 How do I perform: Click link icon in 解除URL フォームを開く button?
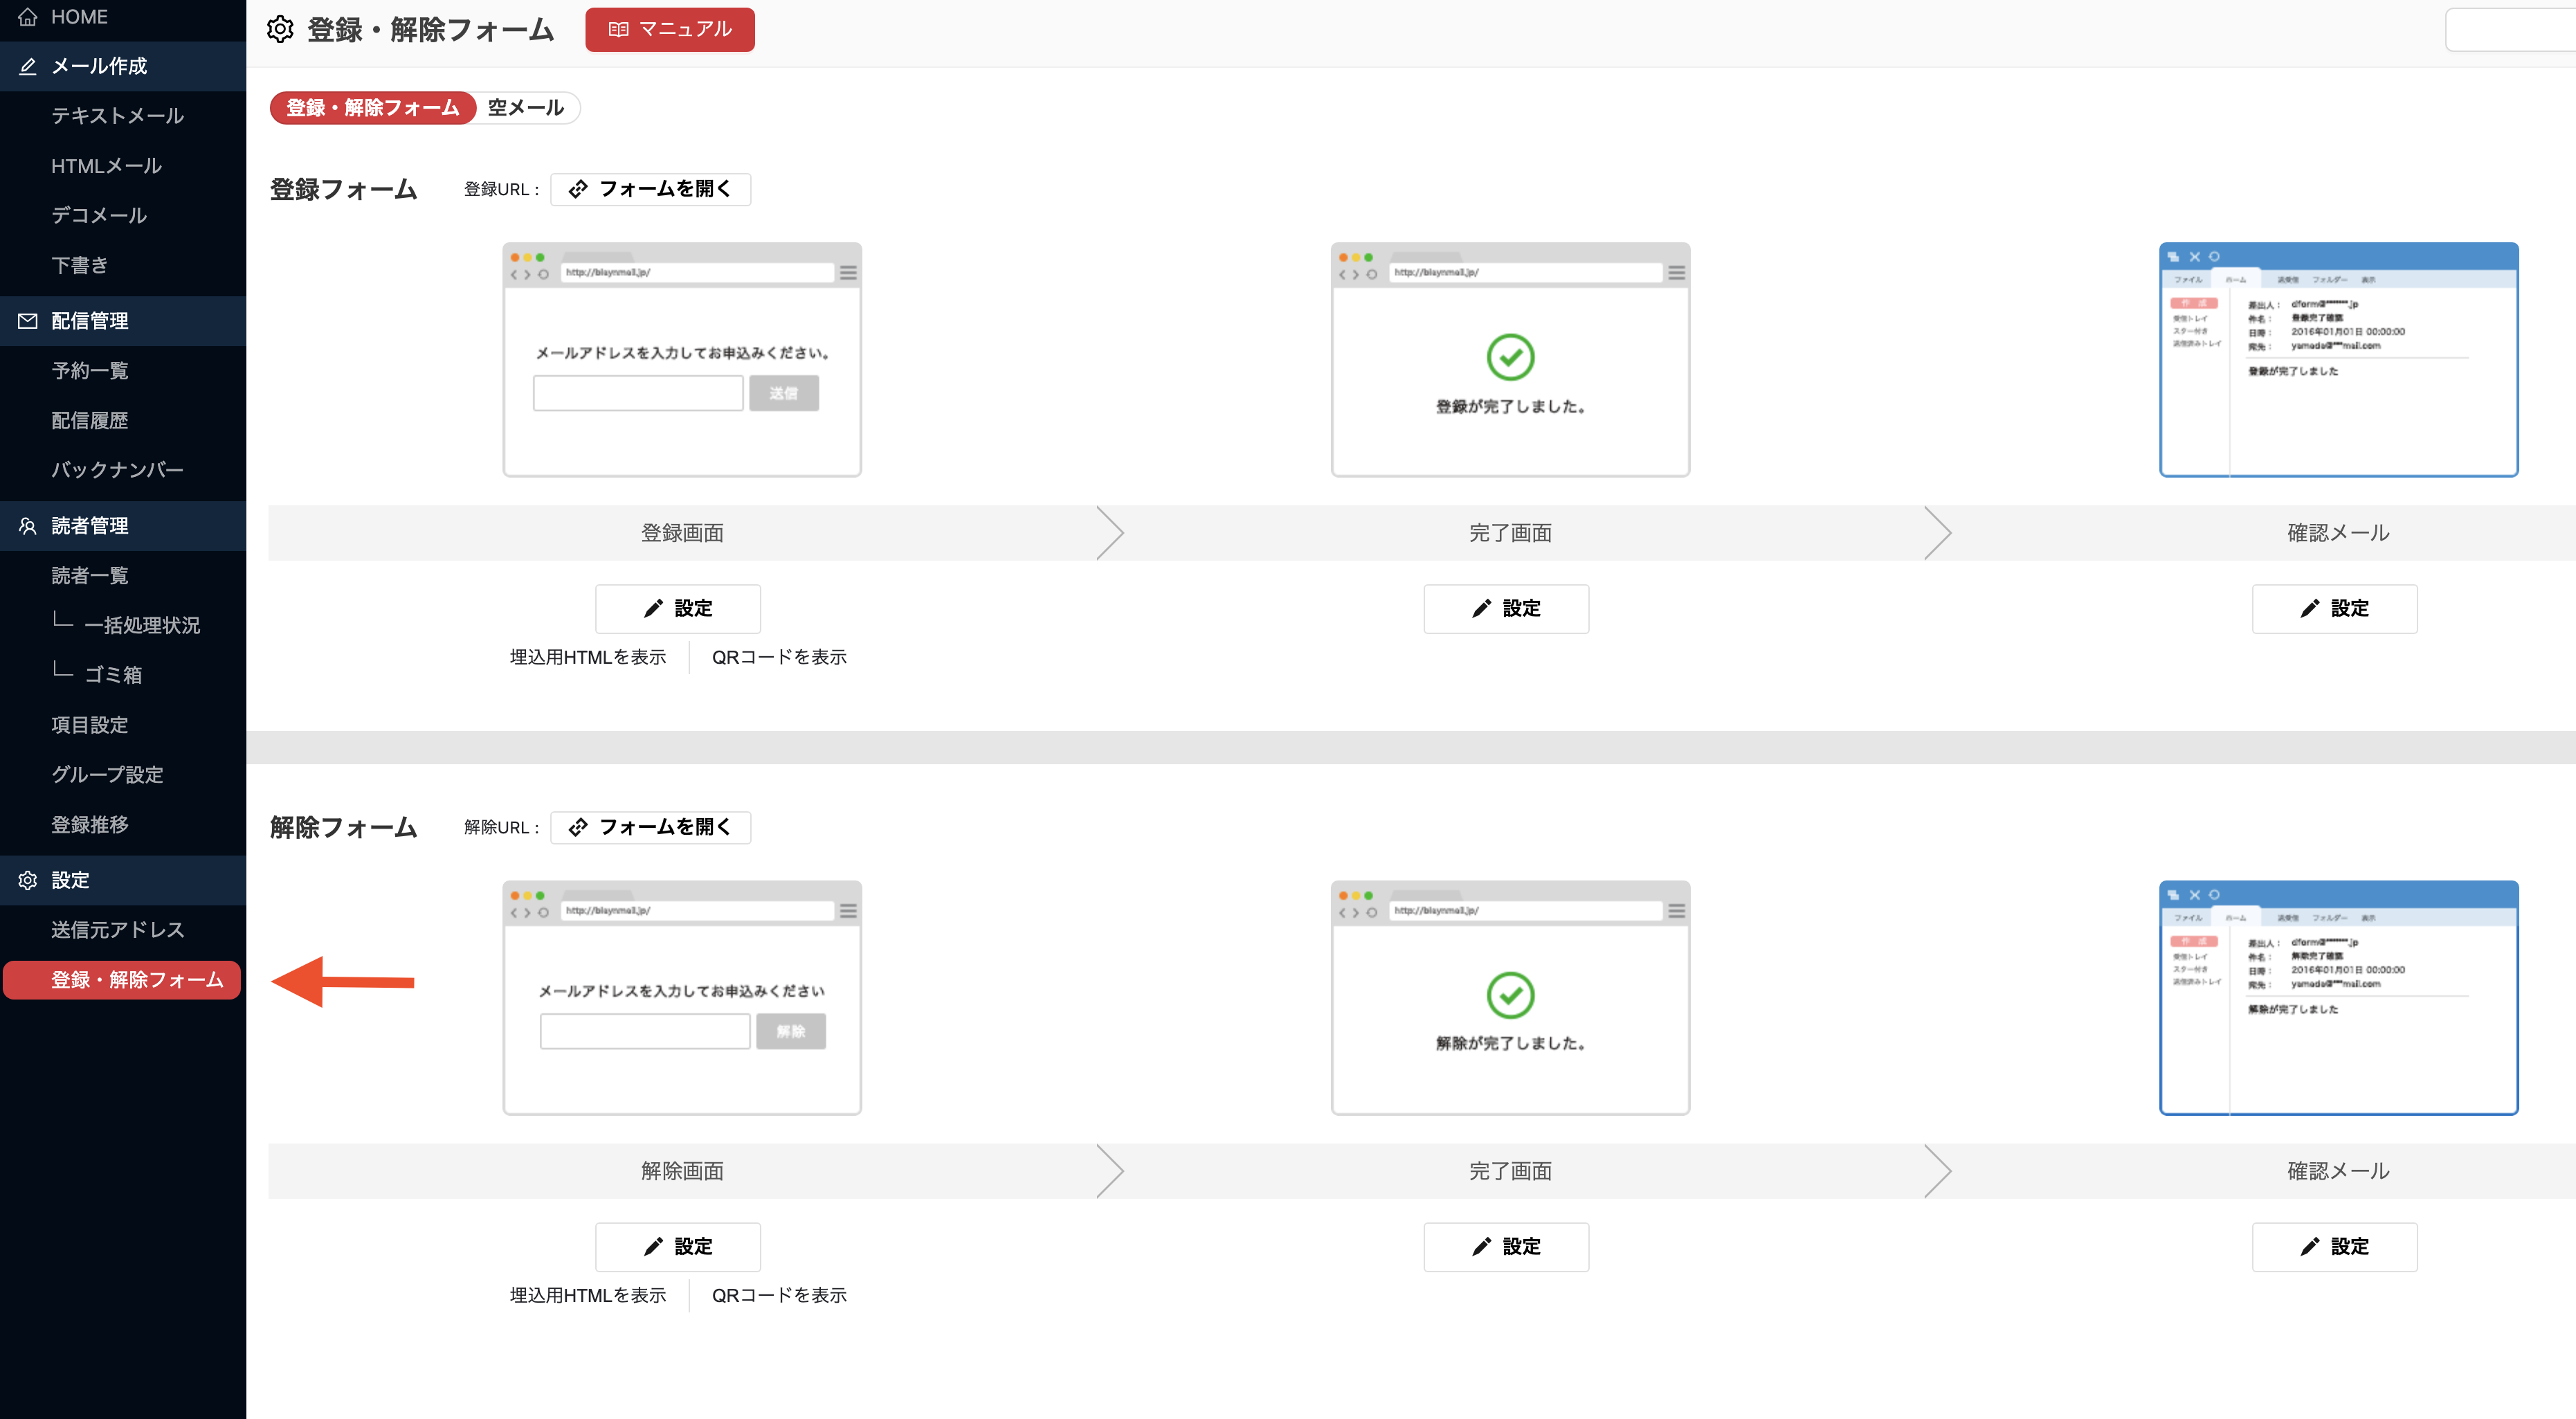(578, 827)
